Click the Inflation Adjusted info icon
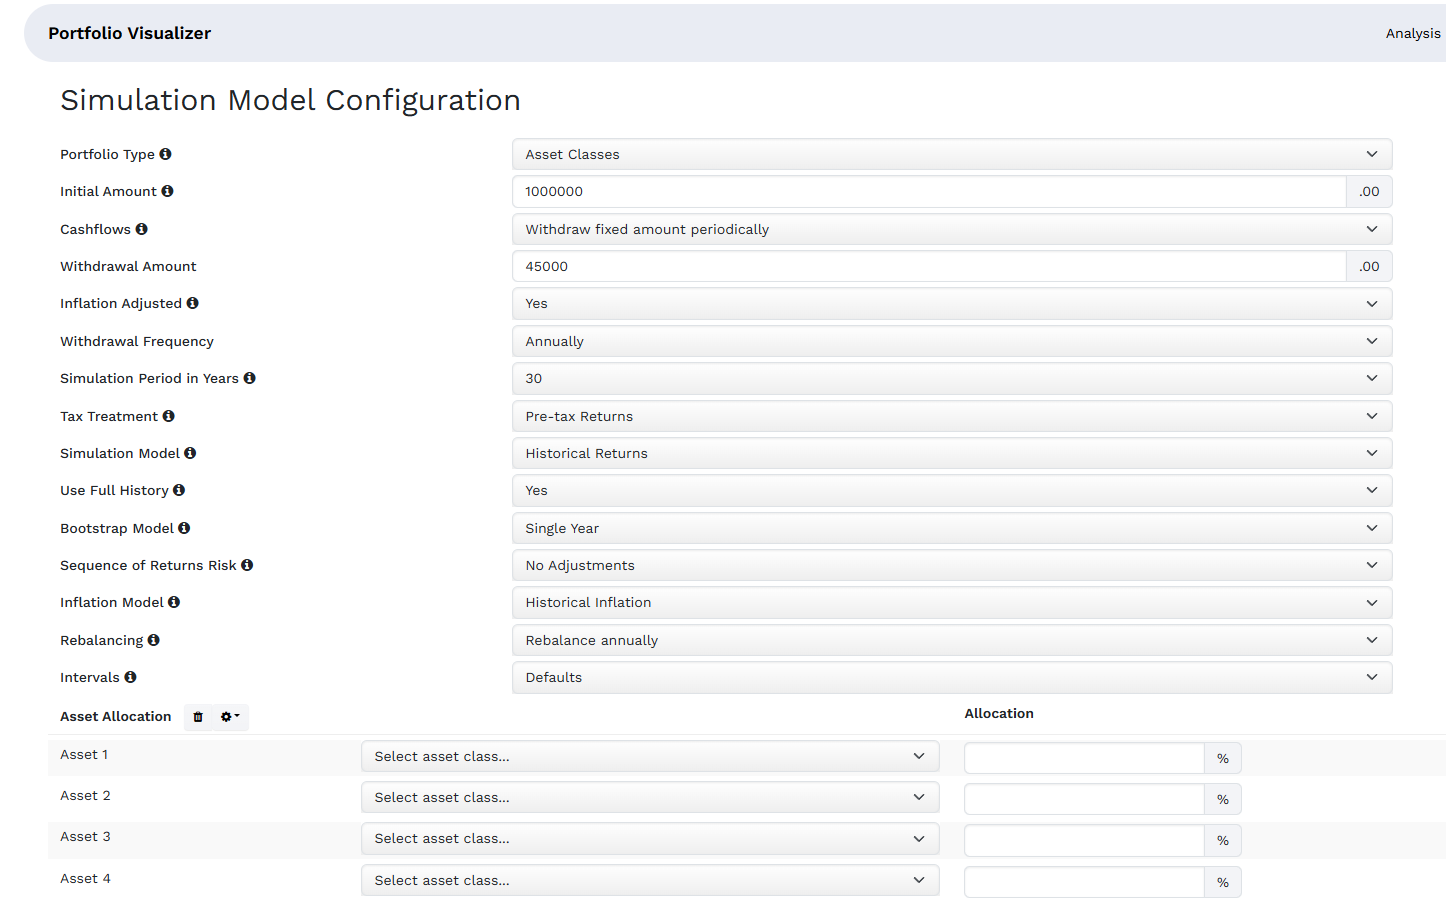 click(x=192, y=303)
